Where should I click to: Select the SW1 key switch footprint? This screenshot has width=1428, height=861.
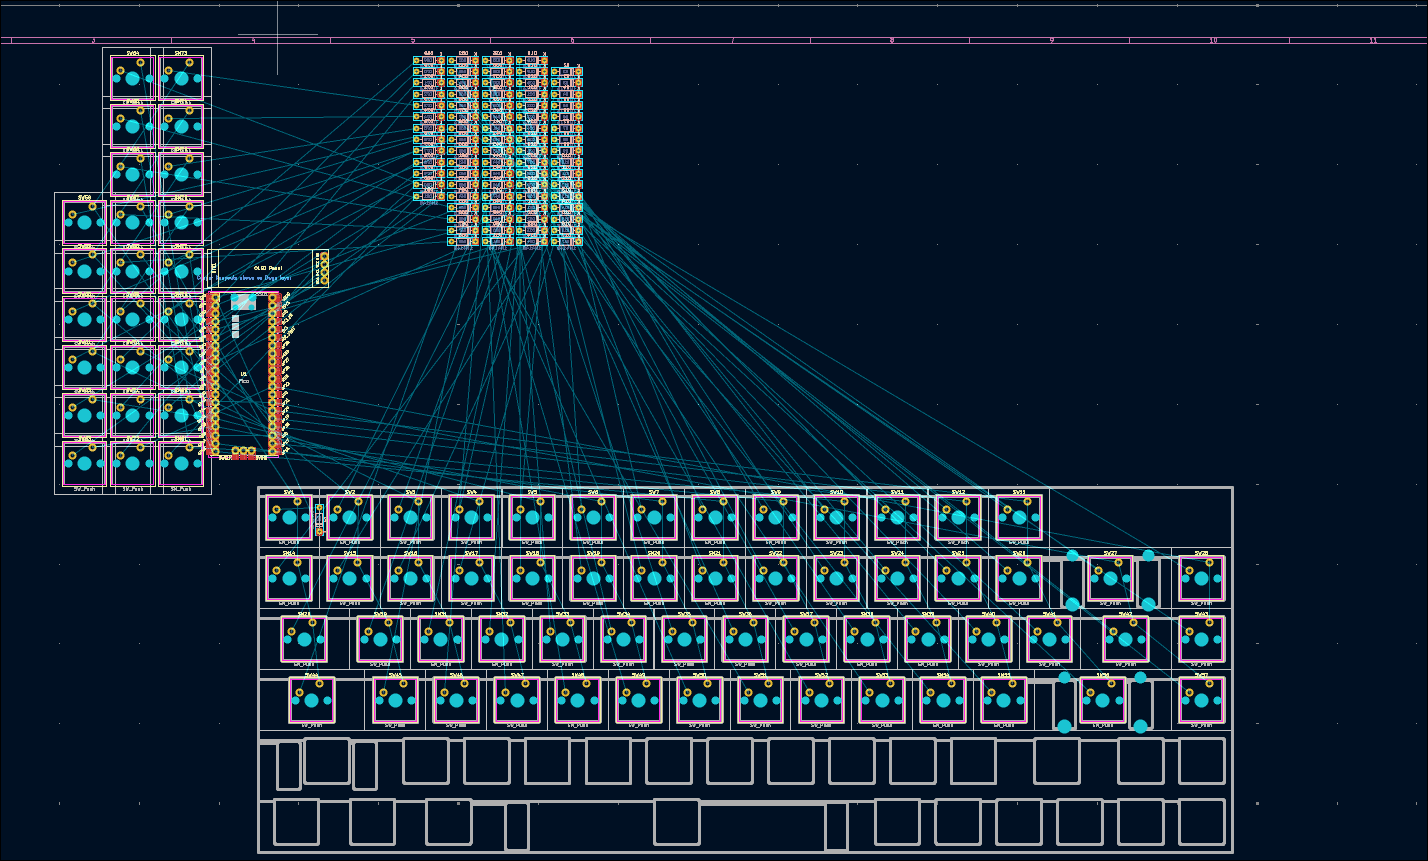[289, 518]
